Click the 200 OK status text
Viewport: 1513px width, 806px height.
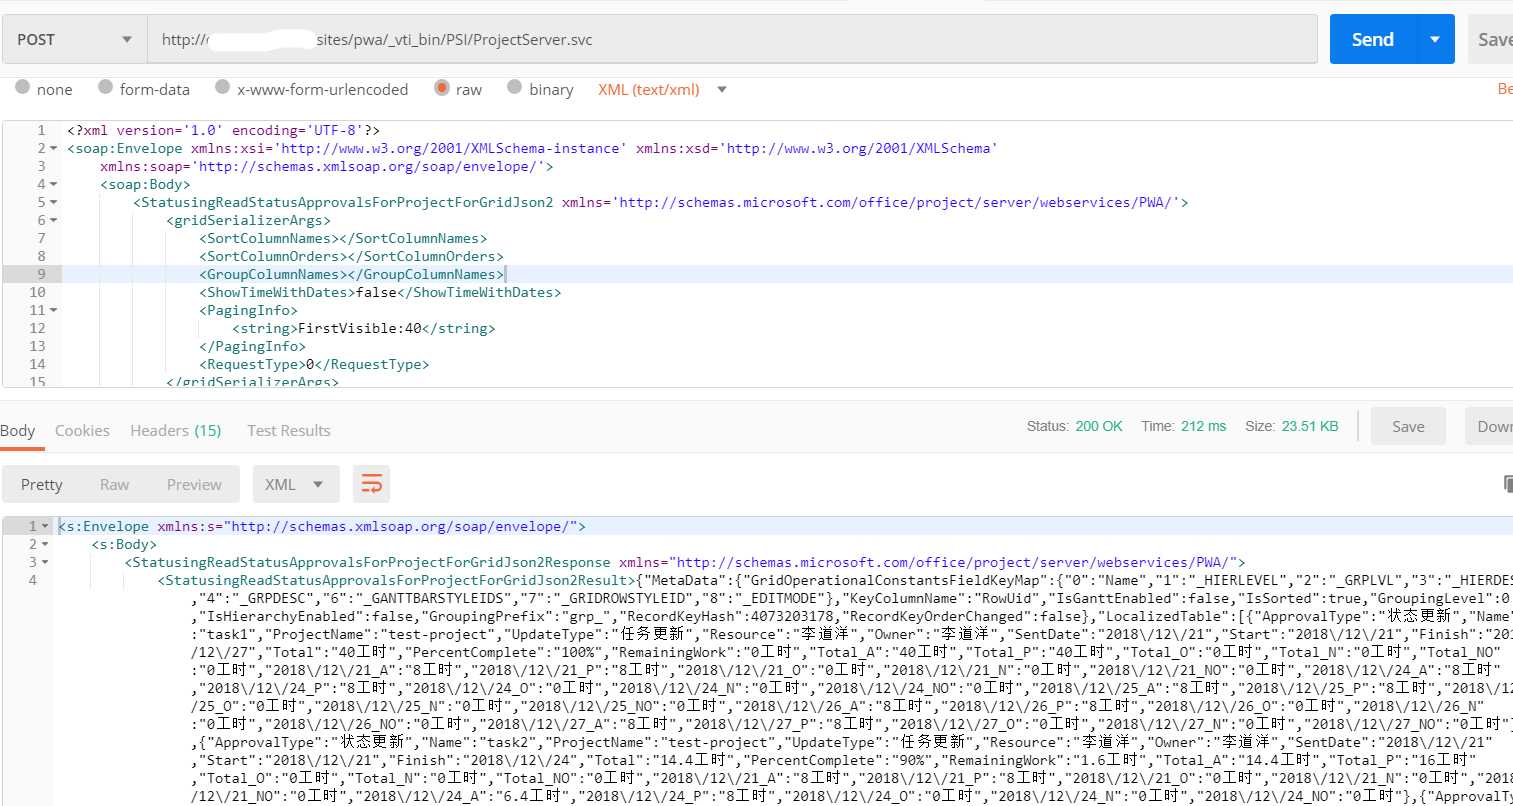1099,426
